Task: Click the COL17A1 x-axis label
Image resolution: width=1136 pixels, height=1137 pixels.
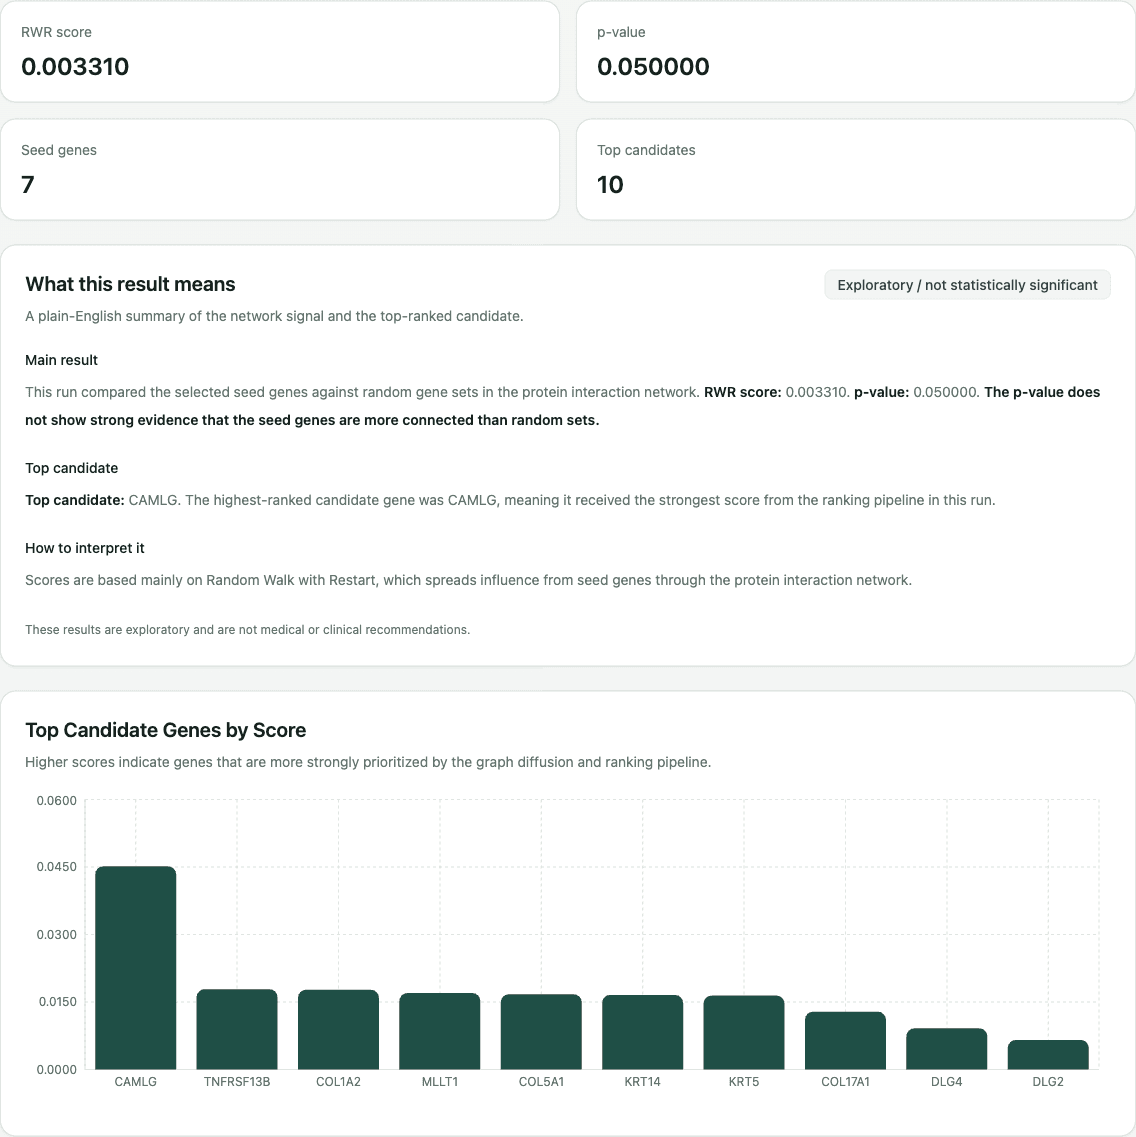Action: pos(845,1082)
